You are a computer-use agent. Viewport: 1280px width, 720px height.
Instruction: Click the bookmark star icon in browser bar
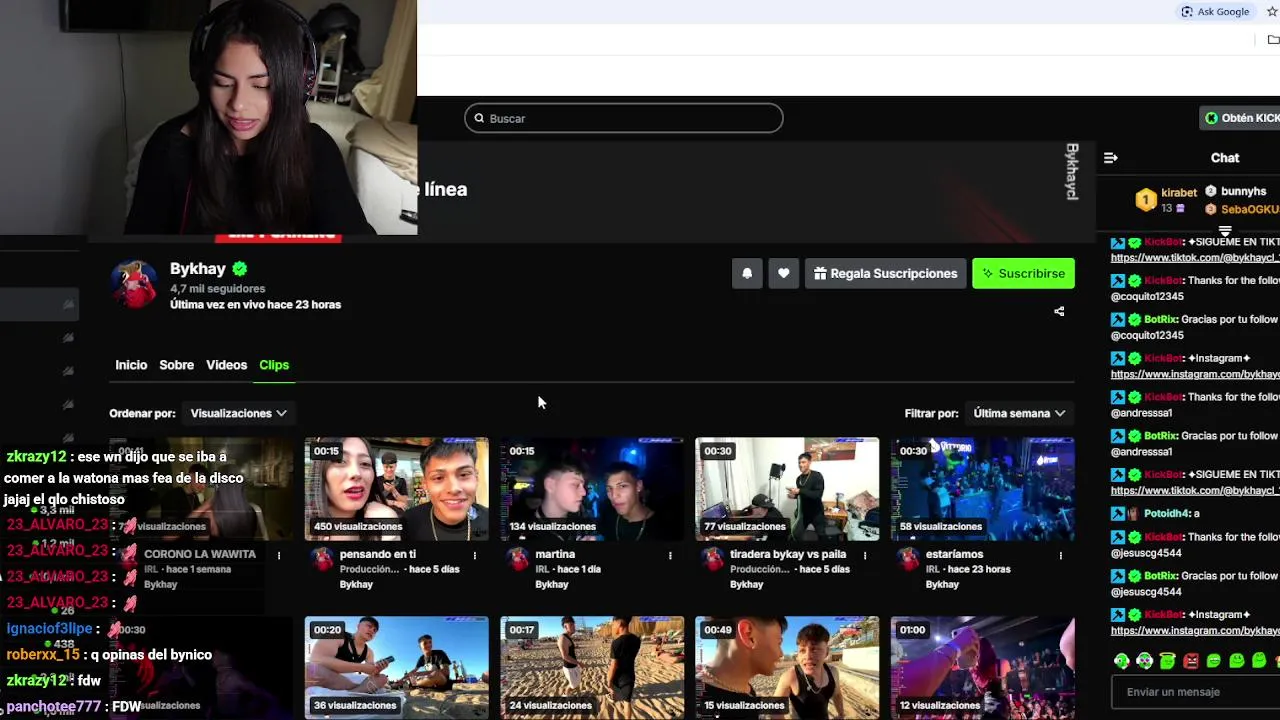tap(1272, 12)
